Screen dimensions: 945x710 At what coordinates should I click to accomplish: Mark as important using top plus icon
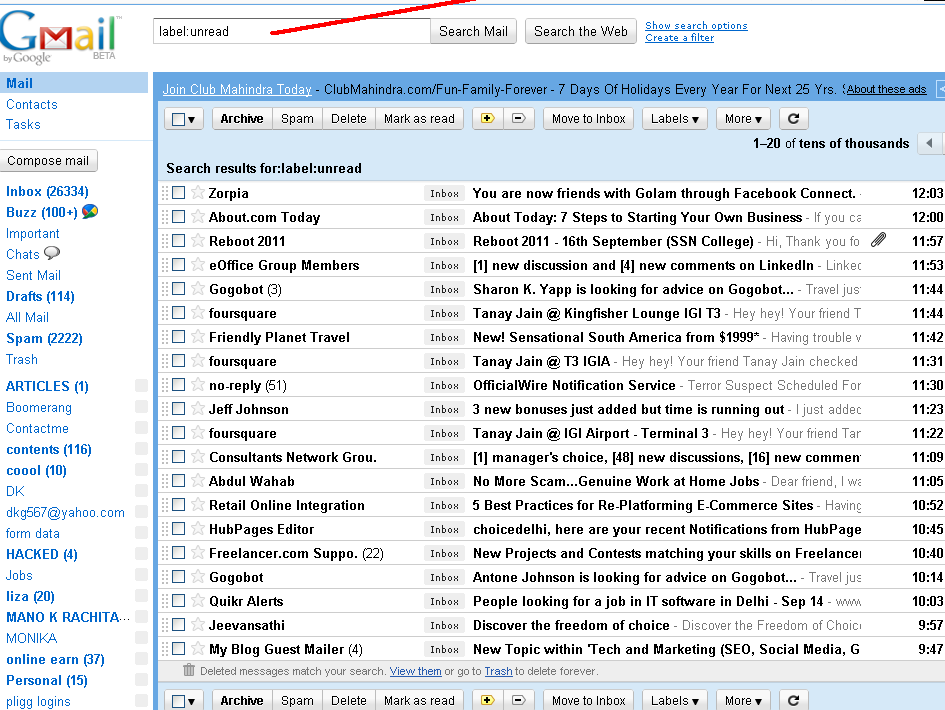488,119
